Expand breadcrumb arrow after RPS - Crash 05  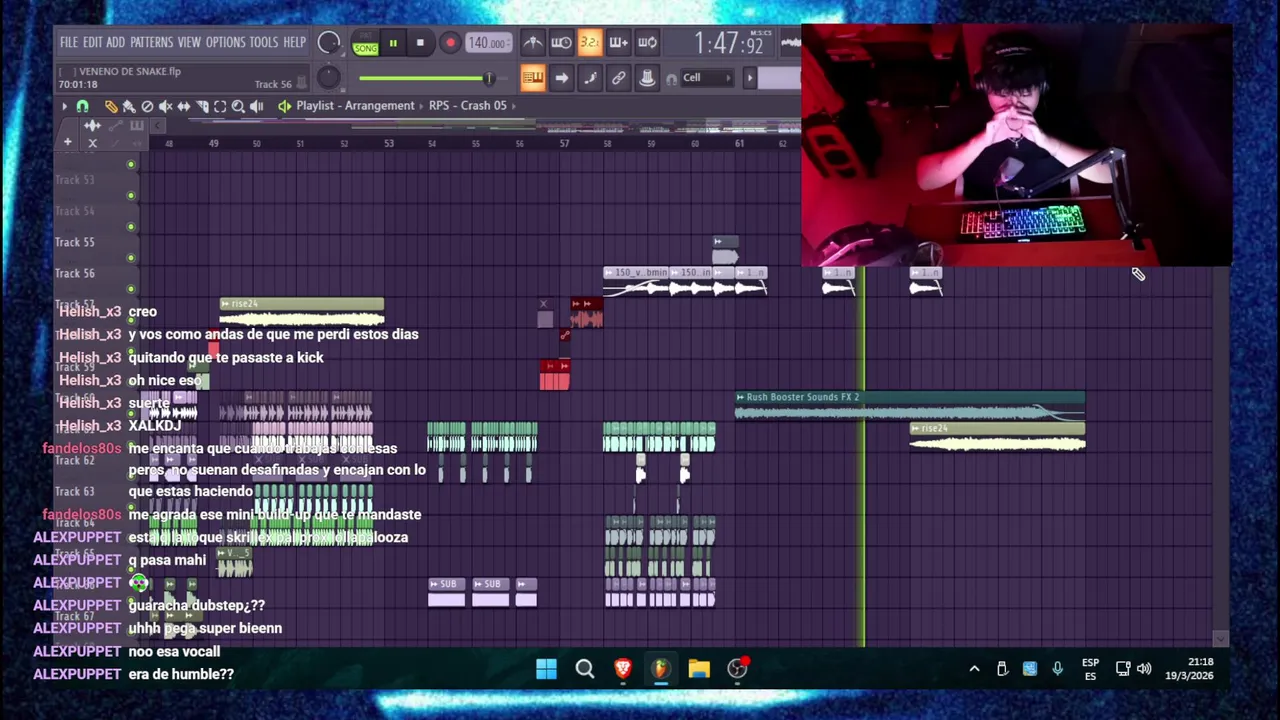coord(513,106)
